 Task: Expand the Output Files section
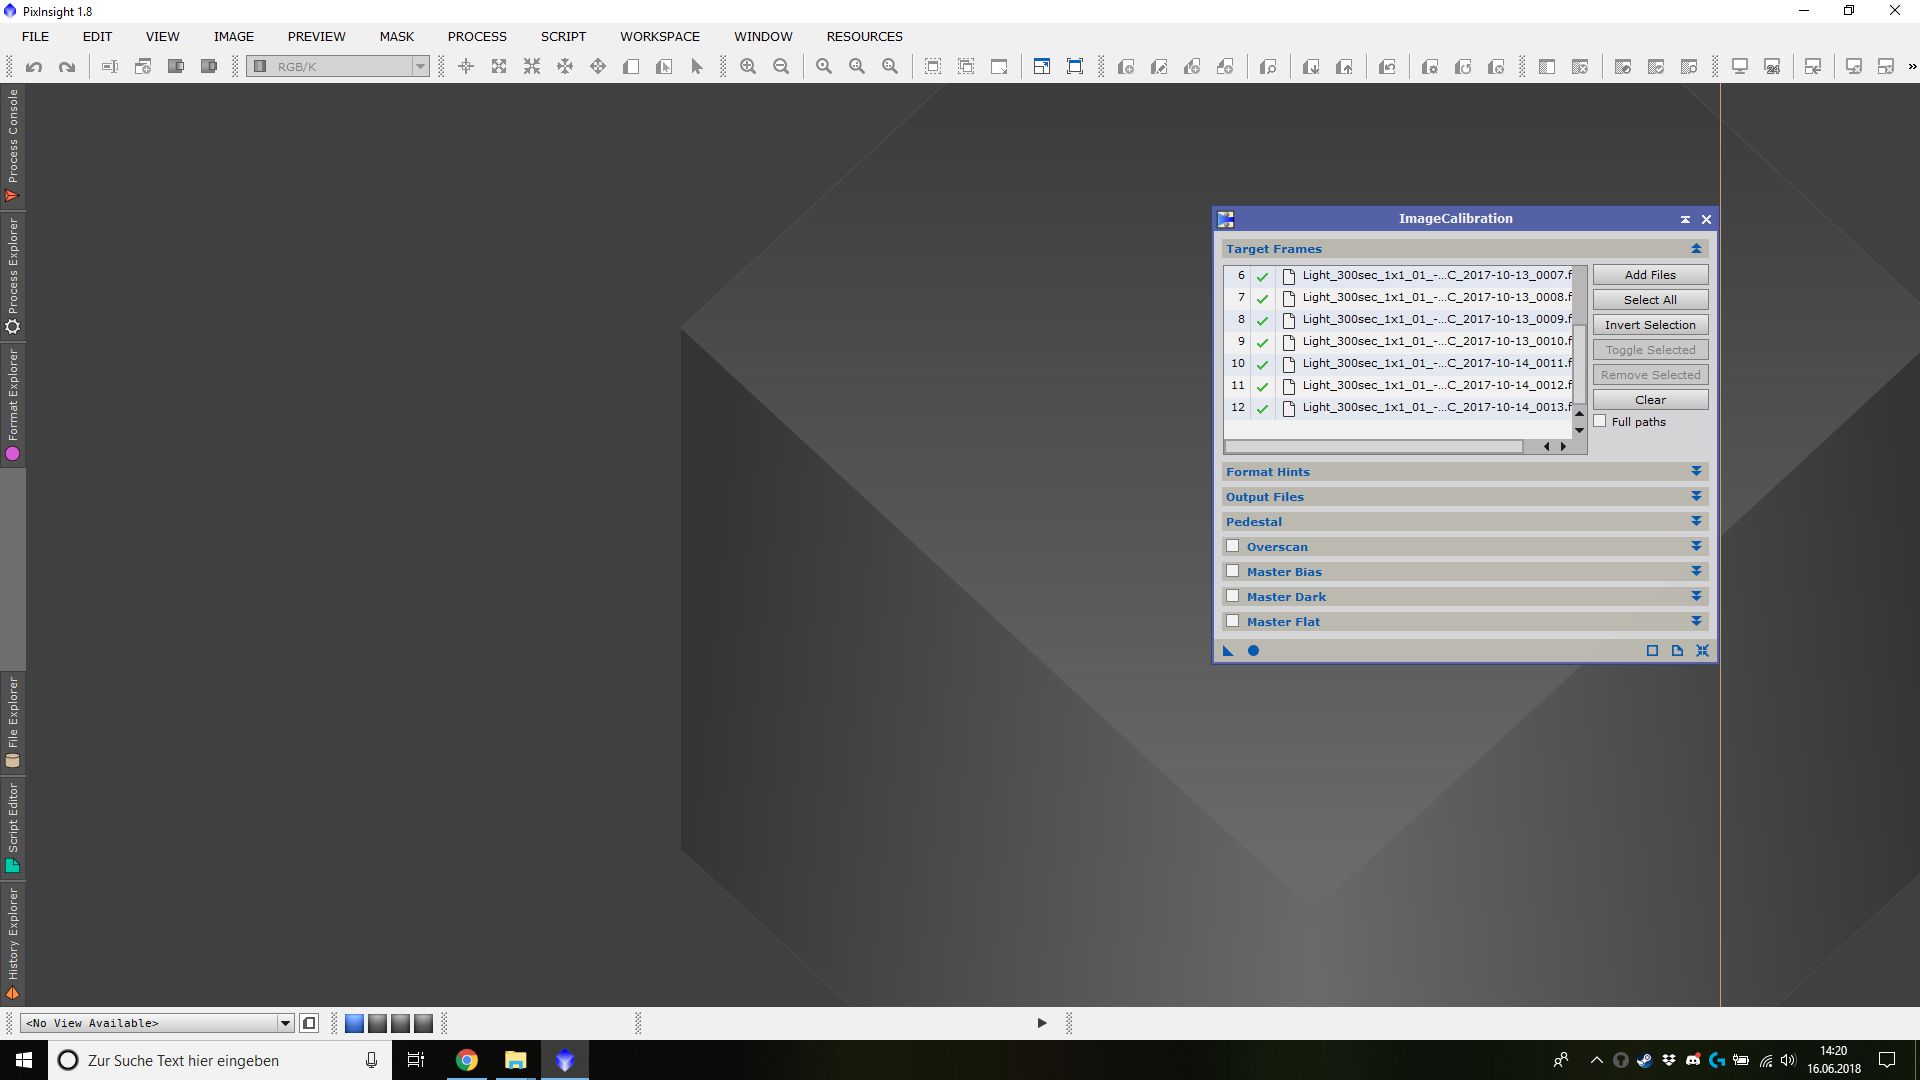[x=1696, y=496]
